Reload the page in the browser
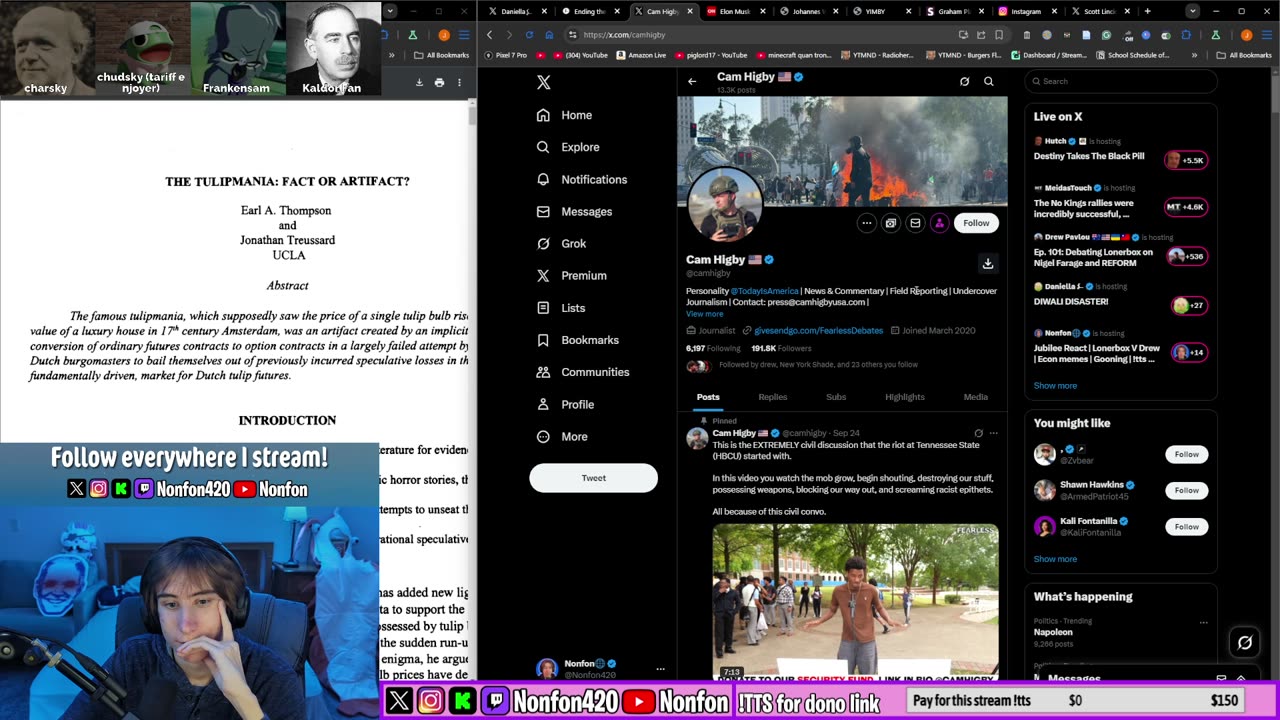The height and width of the screenshot is (720, 1280). point(528,35)
